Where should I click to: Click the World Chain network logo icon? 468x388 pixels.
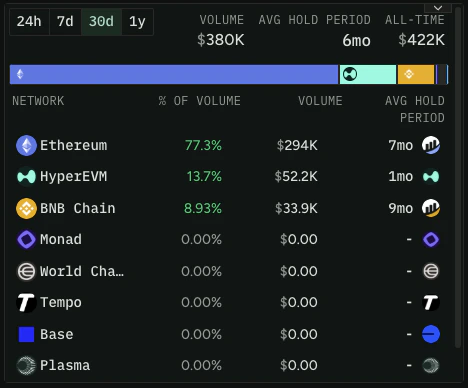pyautogui.click(x=26, y=271)
